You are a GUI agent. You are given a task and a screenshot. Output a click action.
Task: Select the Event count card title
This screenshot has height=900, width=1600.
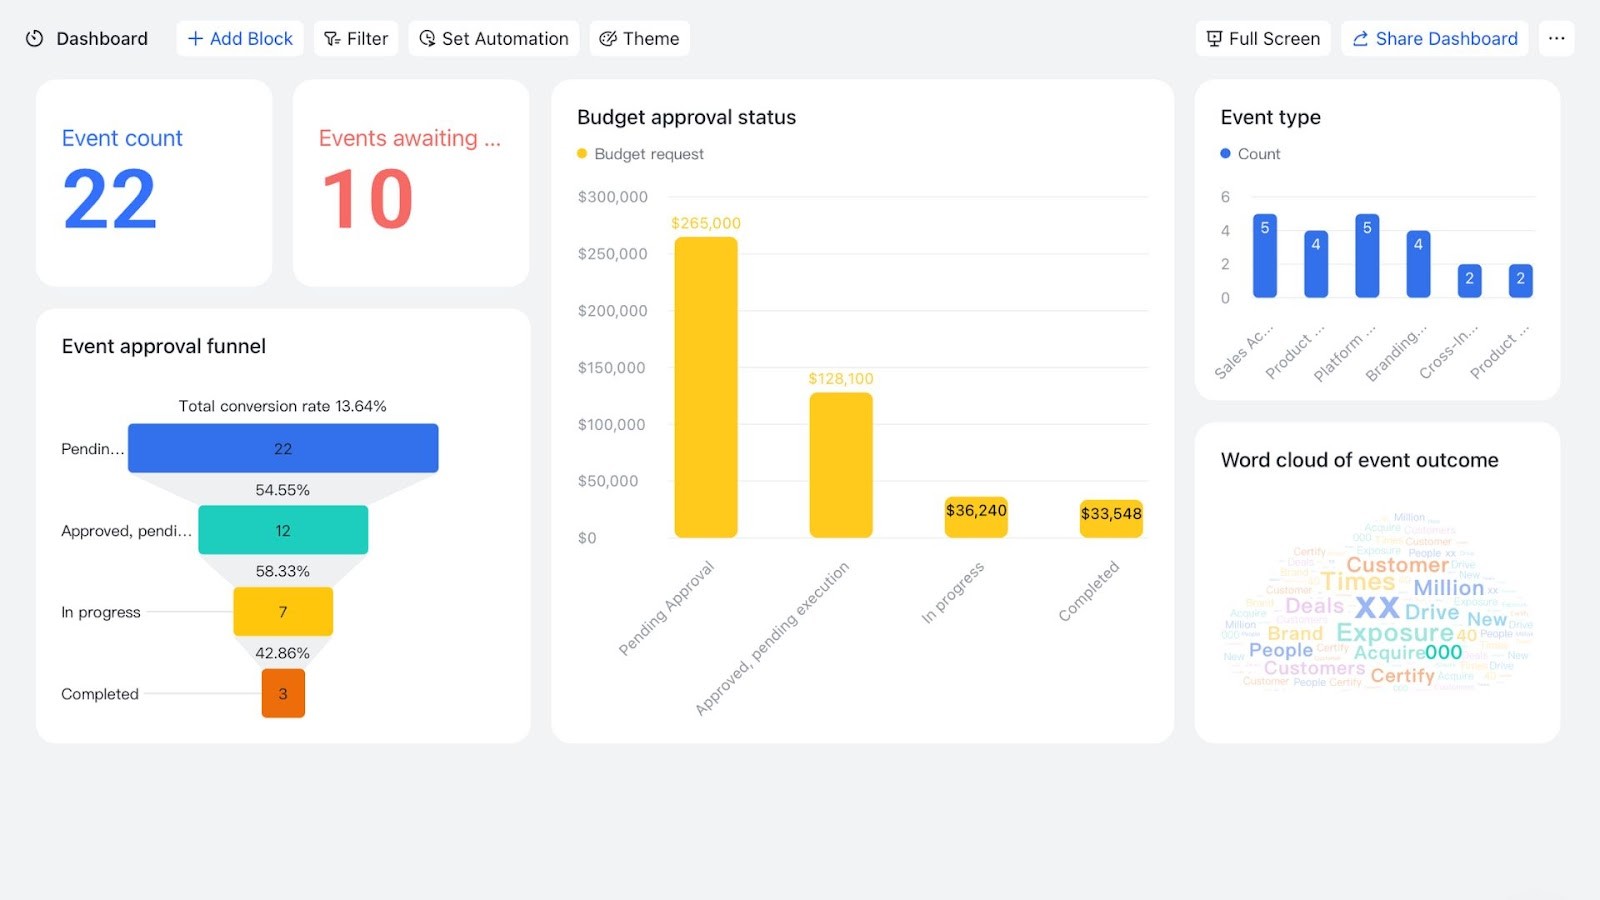pos(122,138)
